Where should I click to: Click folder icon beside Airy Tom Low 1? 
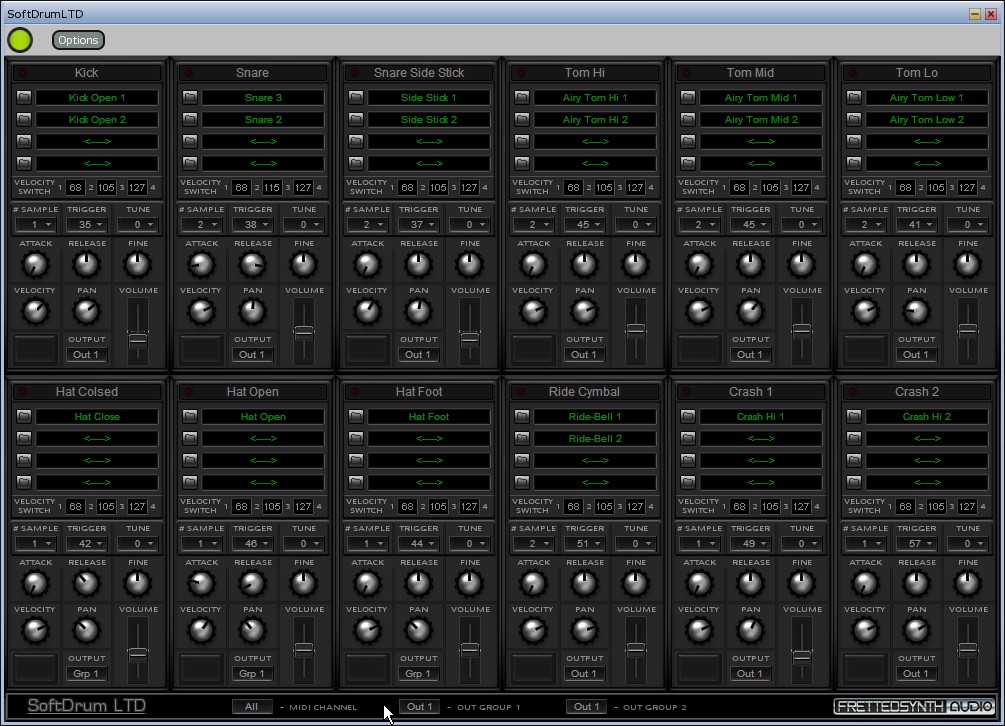854,97
